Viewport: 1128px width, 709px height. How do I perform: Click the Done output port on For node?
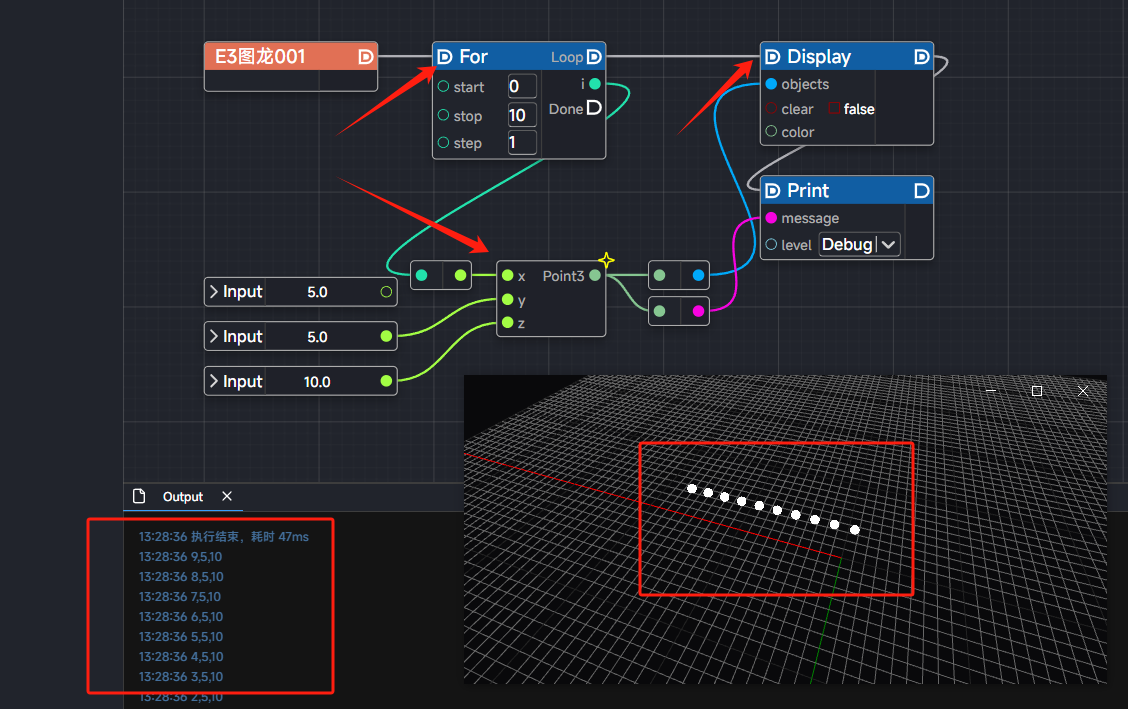coord(594,108)
